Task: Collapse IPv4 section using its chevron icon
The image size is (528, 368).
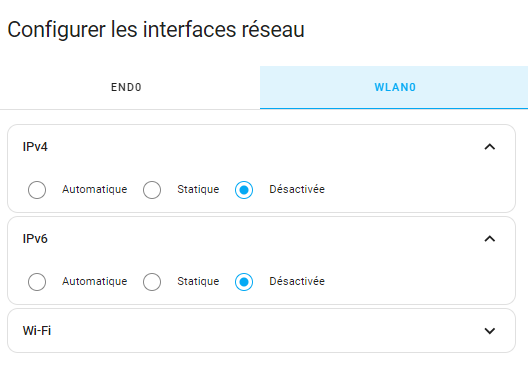Action: 490,147
